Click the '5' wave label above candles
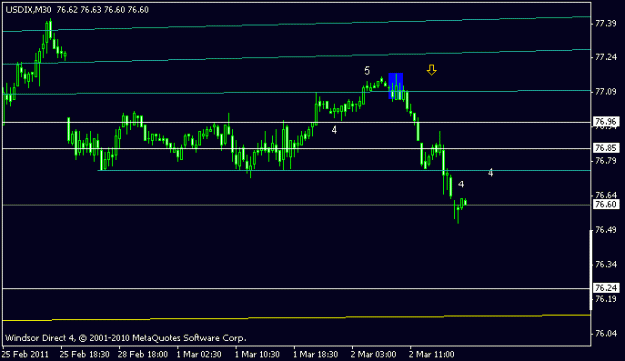This screenshot has width=625, height=361. (367, 71)
